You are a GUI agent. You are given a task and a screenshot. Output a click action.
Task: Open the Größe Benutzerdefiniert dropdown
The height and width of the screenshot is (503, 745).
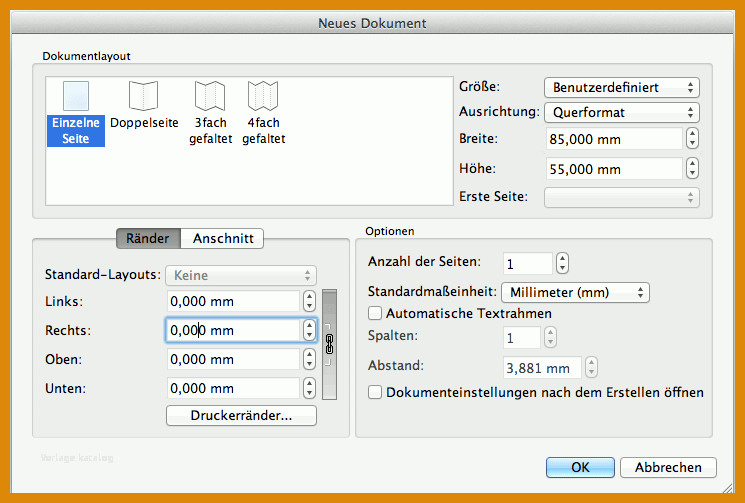point(621,87)
